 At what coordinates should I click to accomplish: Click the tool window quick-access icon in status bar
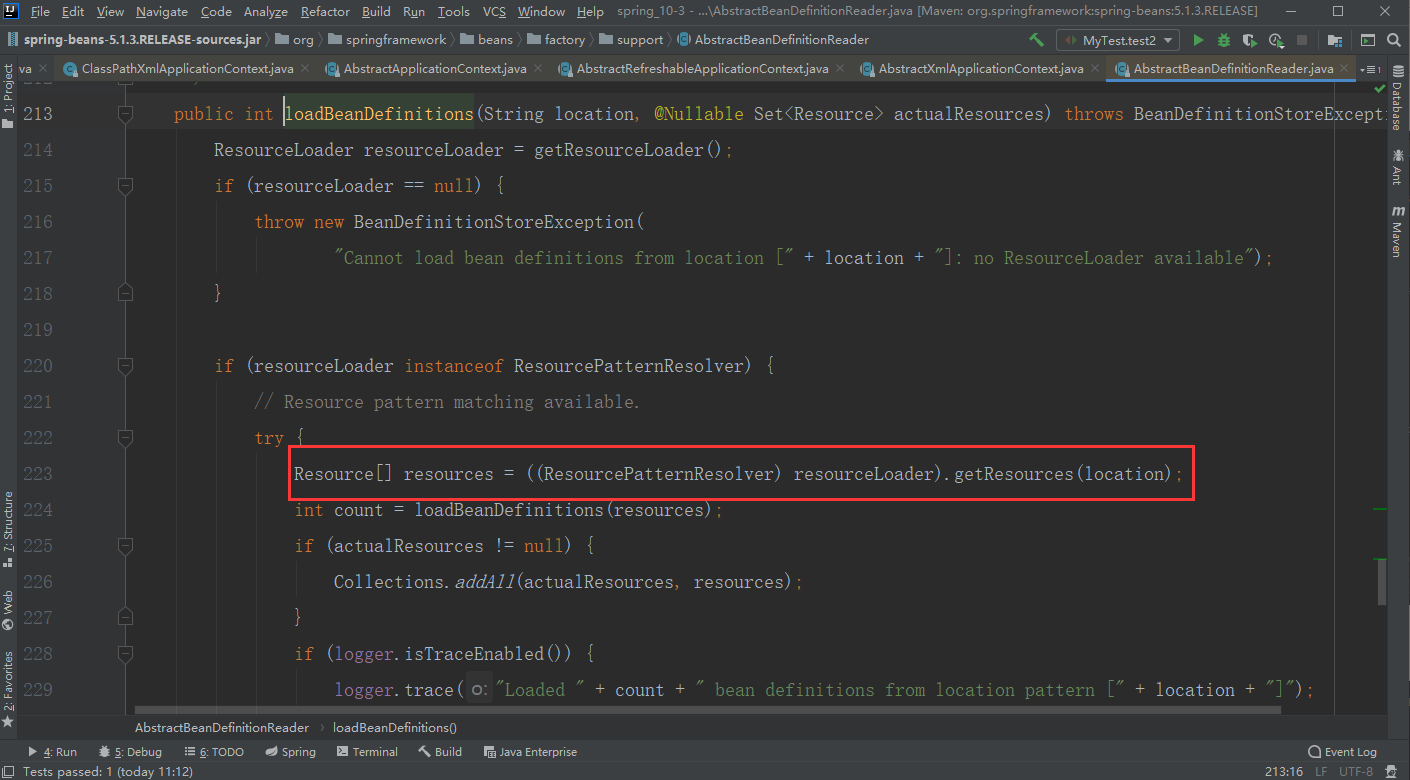(9, 771)
